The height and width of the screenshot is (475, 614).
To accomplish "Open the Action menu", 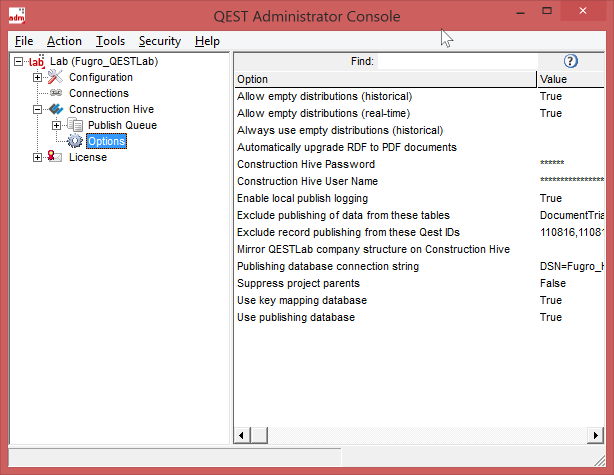I will (64, 41).
